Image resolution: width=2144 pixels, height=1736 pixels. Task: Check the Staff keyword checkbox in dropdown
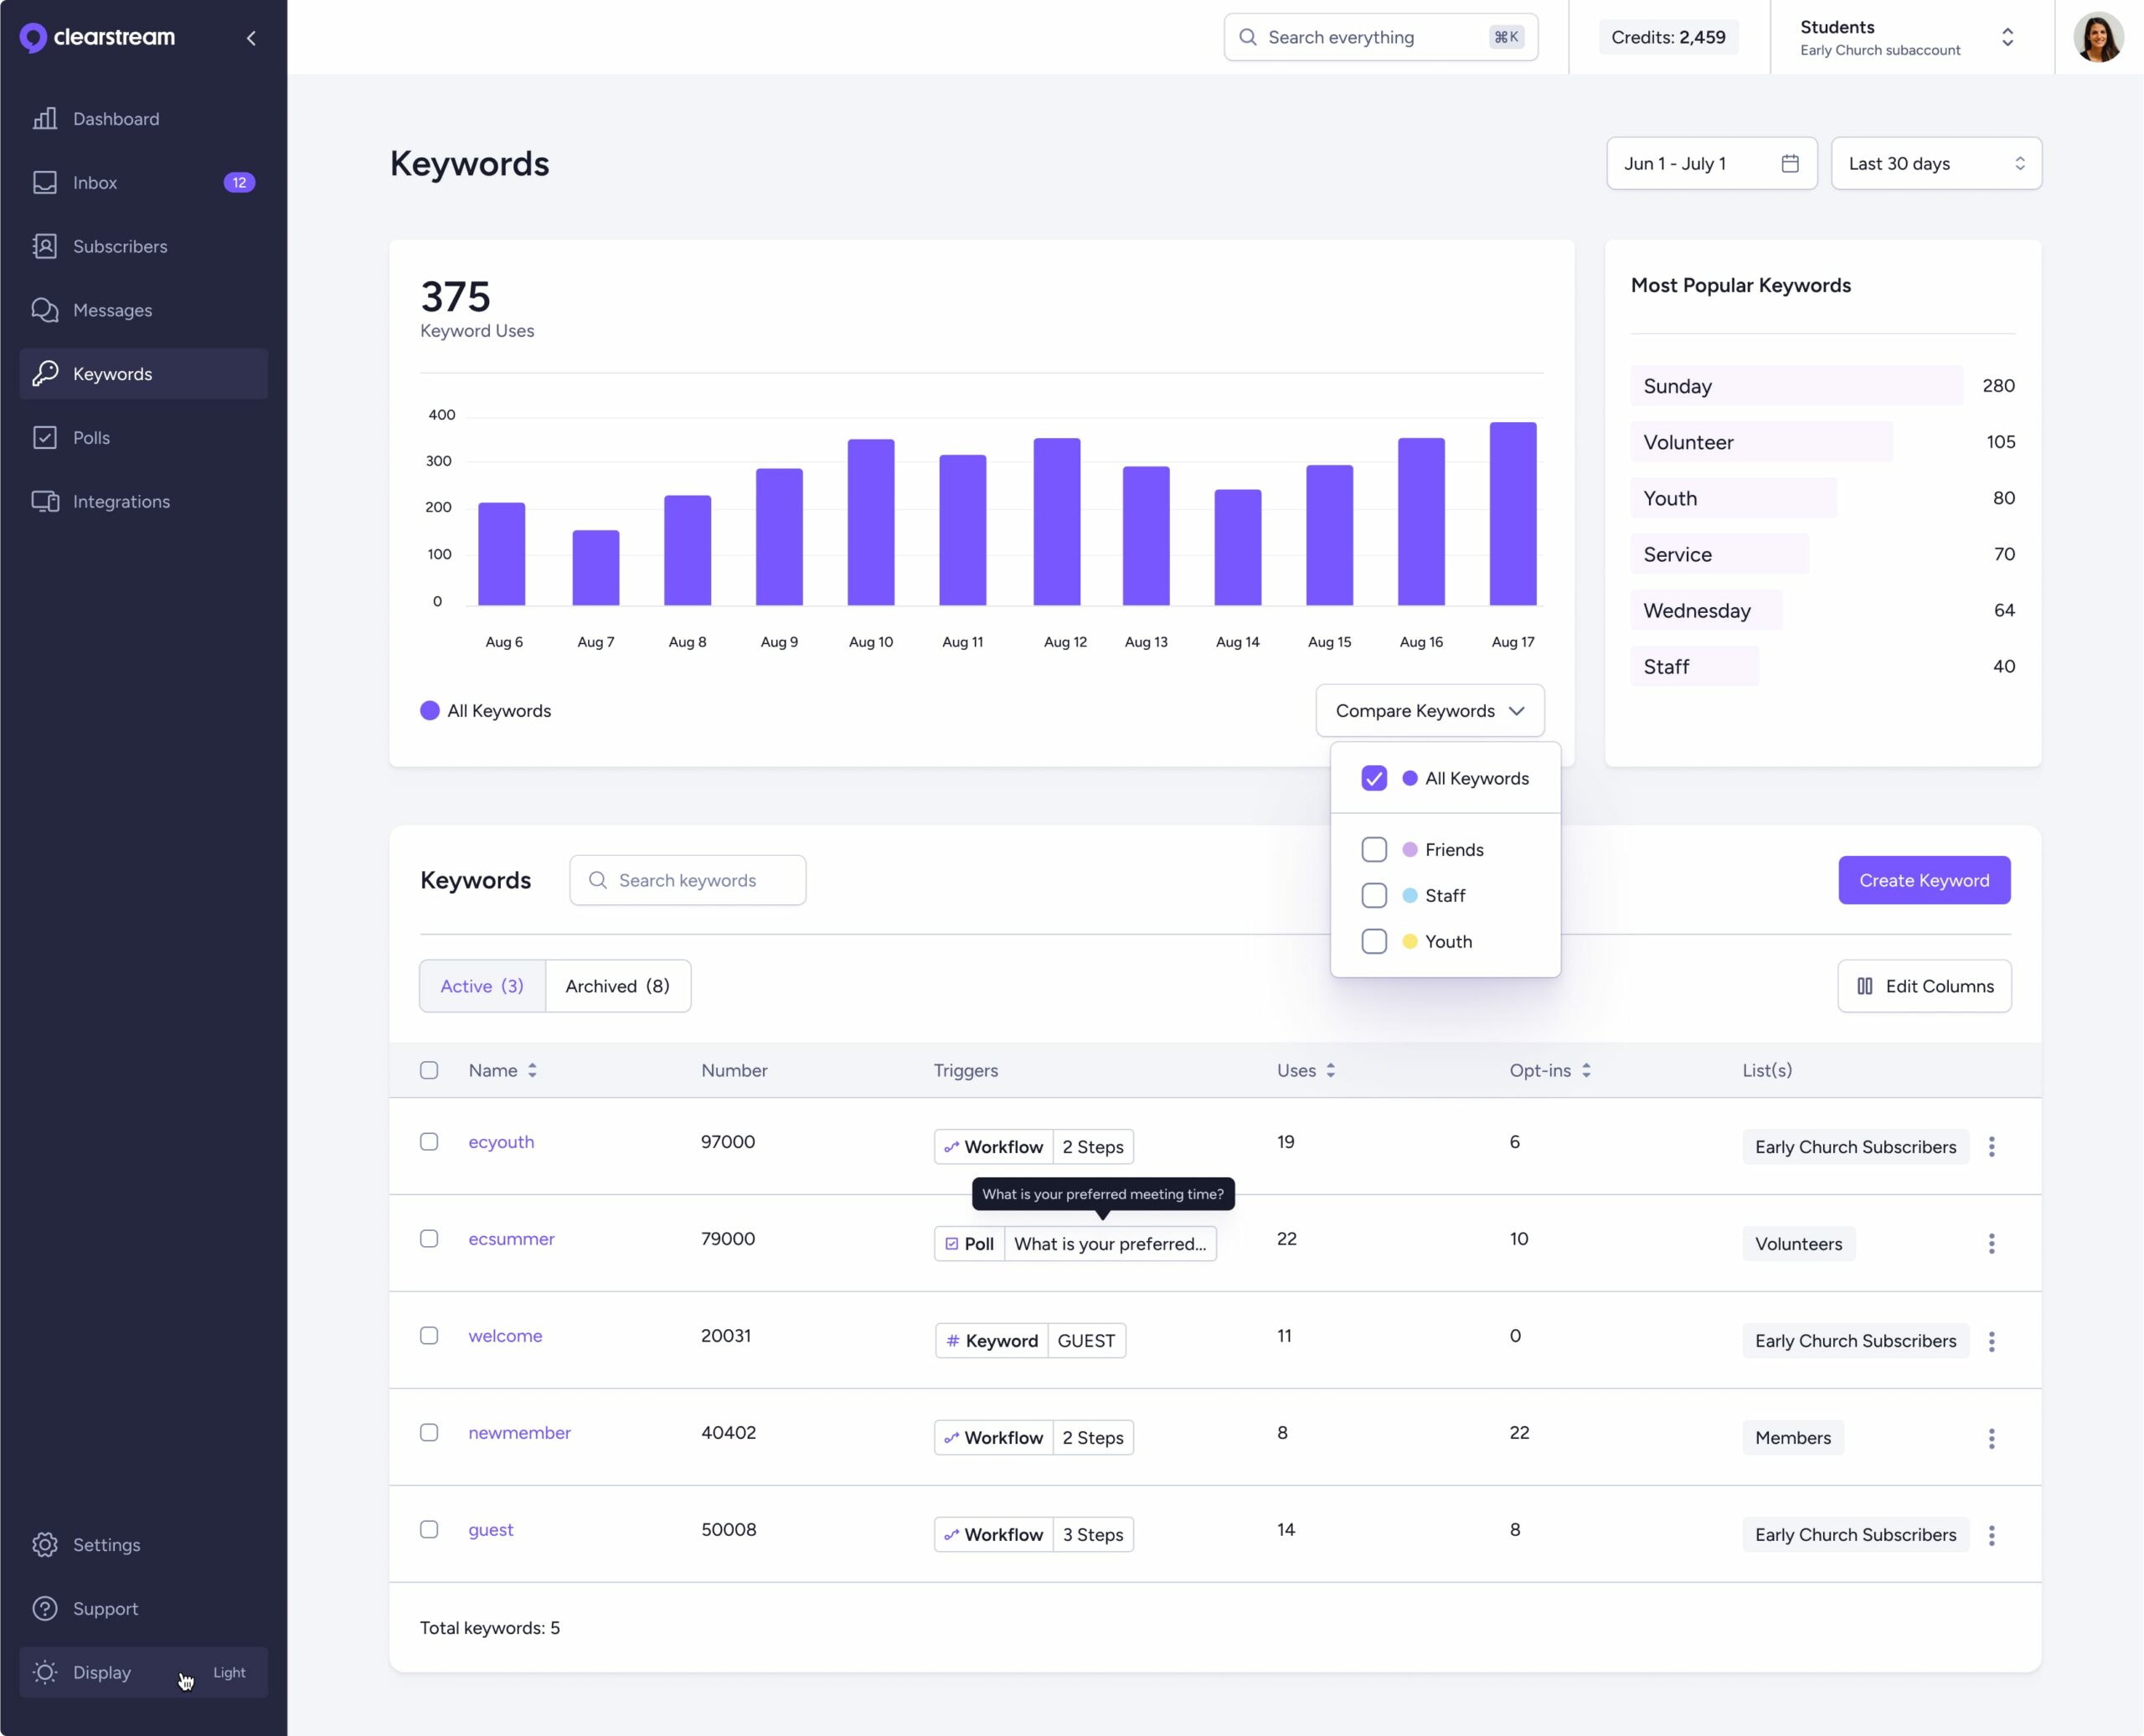(x=1374, y=896)
